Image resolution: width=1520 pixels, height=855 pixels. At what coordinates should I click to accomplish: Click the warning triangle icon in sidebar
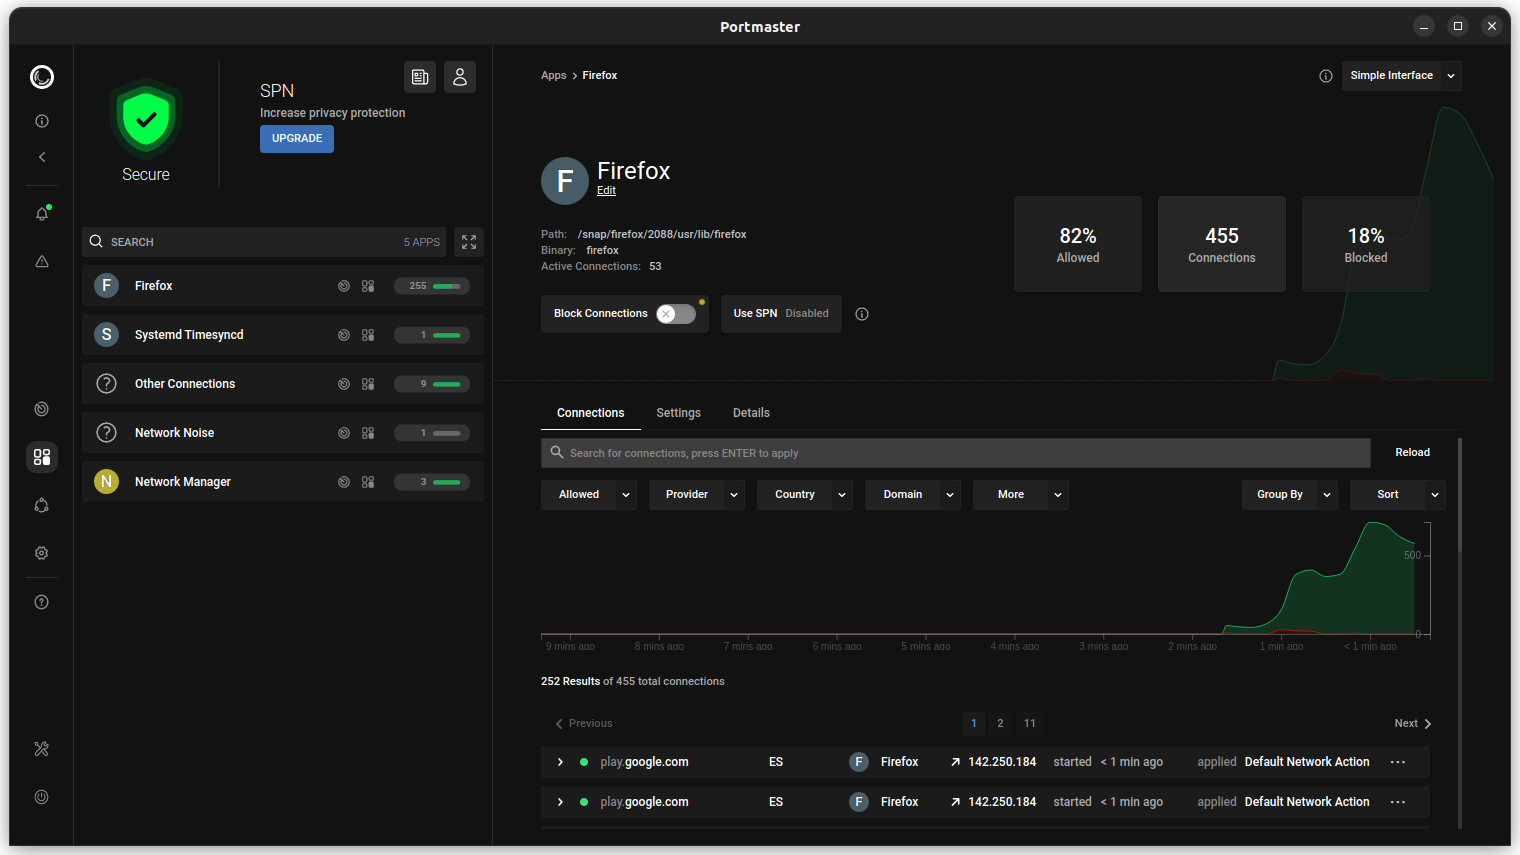tap(42, 262)
